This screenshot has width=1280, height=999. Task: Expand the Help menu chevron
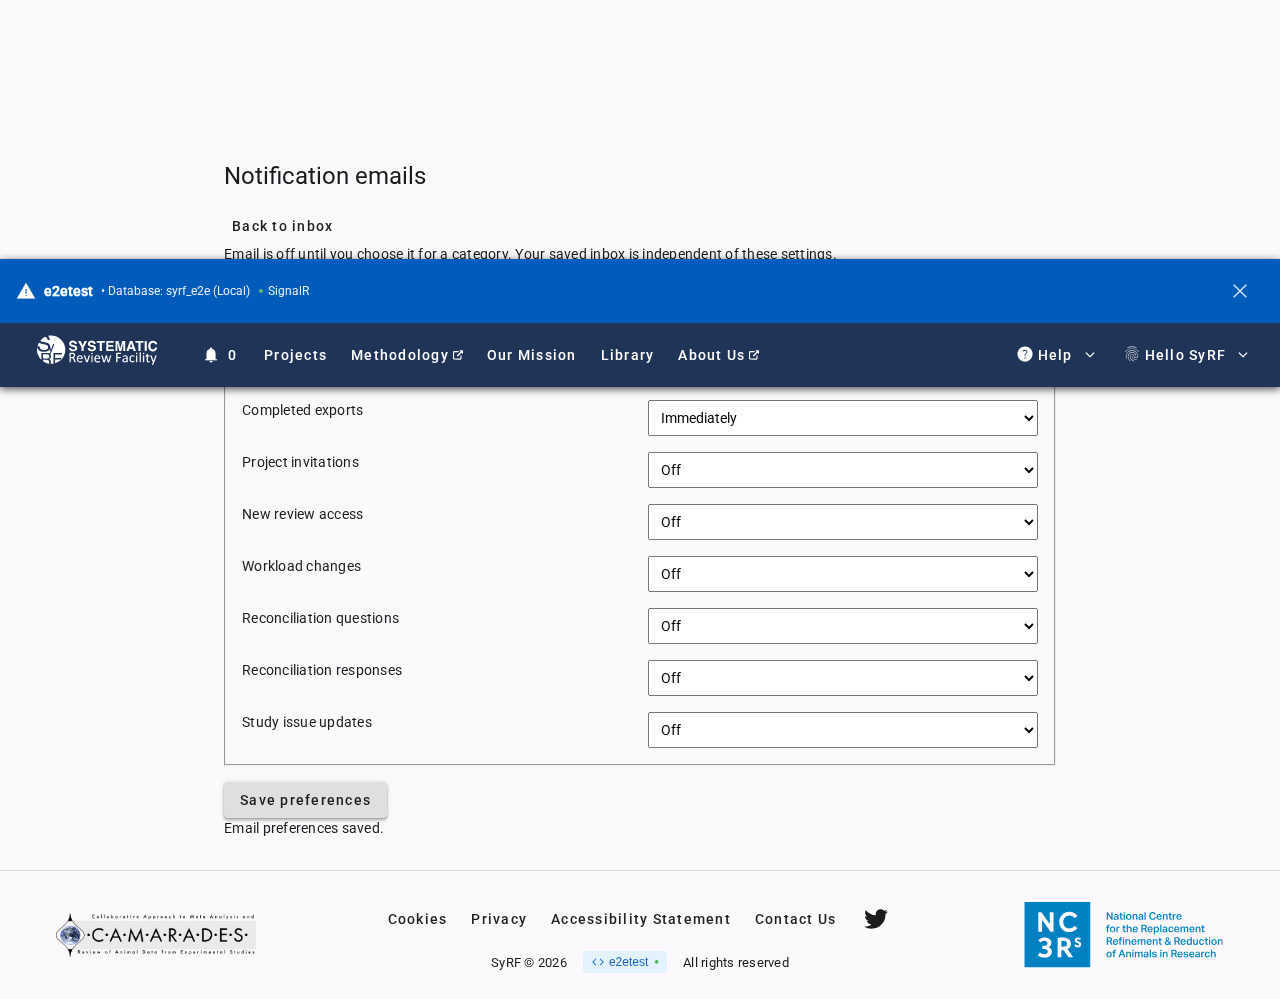tap(1090, 355)
